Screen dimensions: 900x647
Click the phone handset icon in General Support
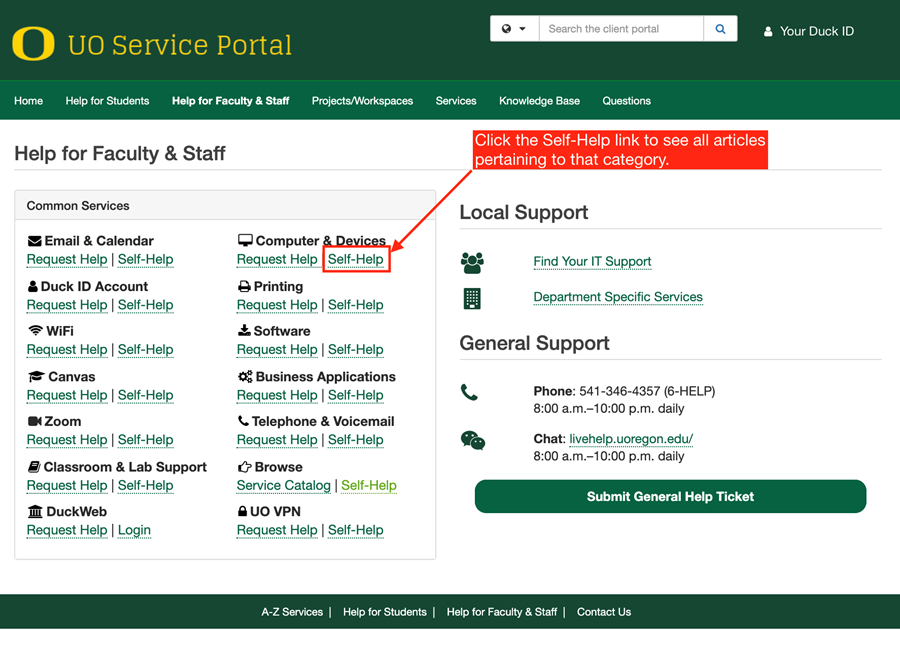[x=470, y=392]
